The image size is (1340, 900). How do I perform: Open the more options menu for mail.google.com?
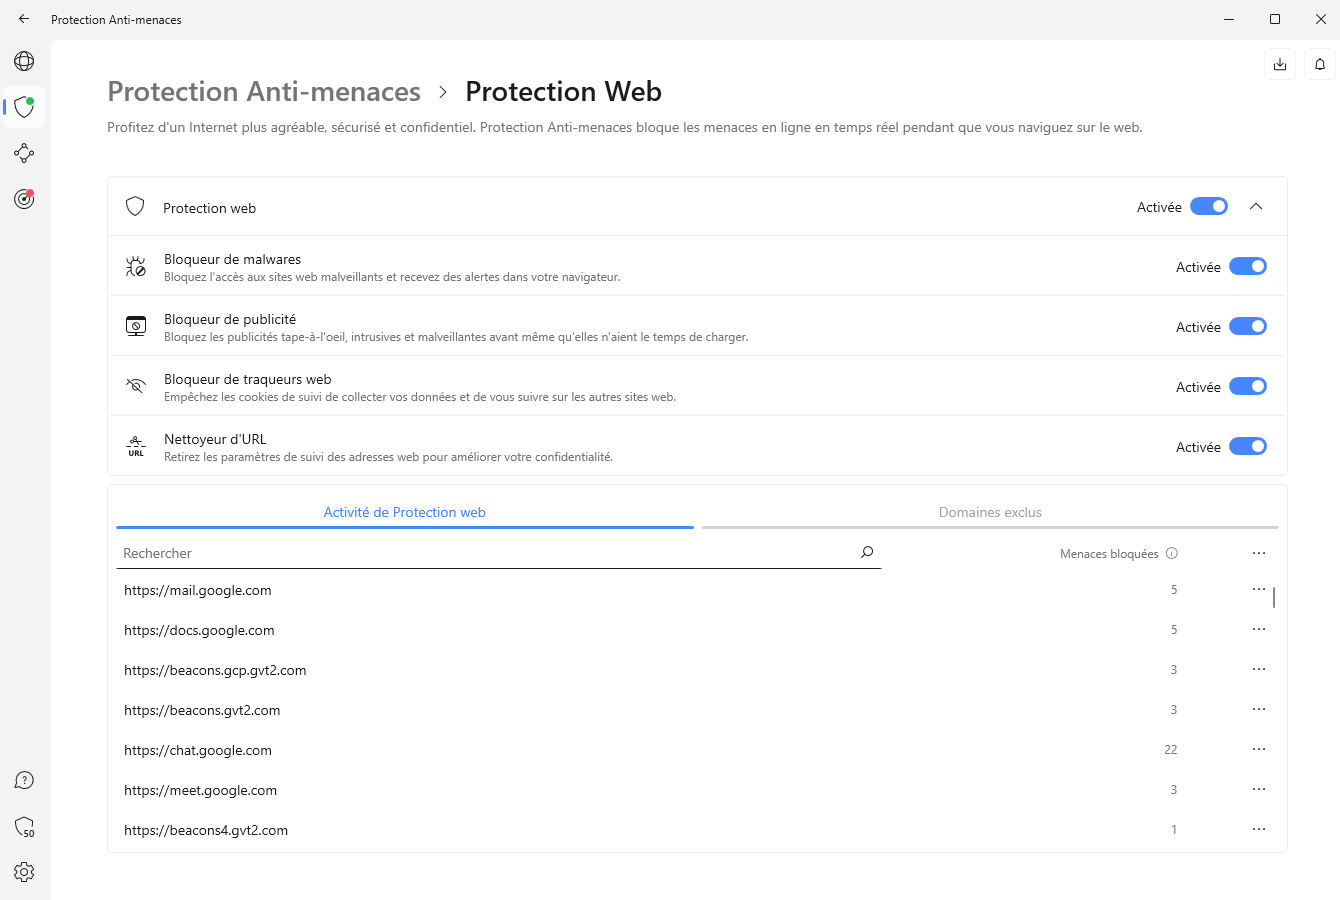[x=1259, y=590]
